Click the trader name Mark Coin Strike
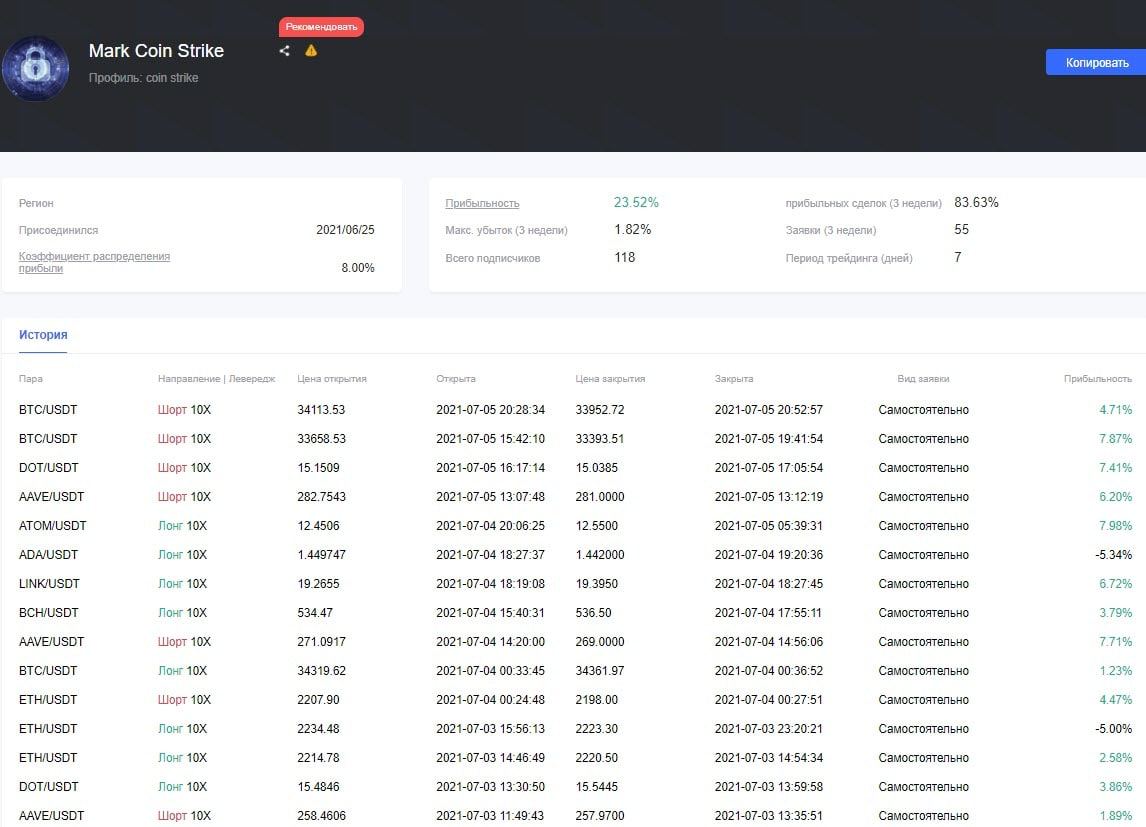 click(156, 50)
